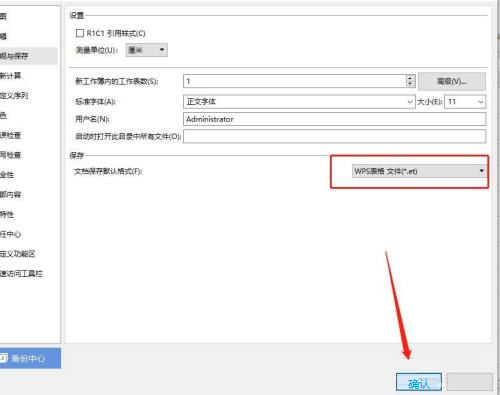Screen dimensions: 500x395
Task: Open the 文档保存默认格式 dropdown
Action: coord(419,171)
